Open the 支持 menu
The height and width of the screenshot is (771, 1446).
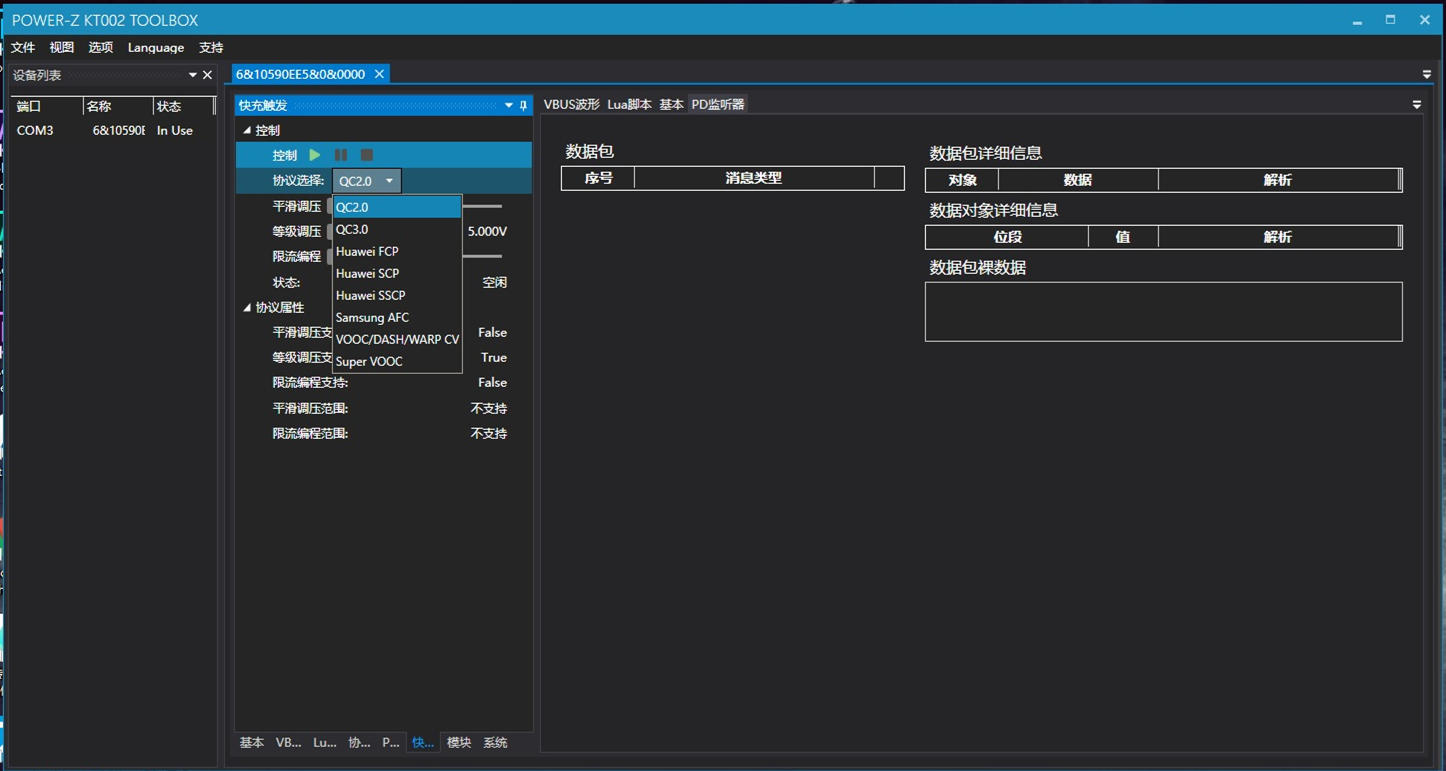[x=211, y=47]
